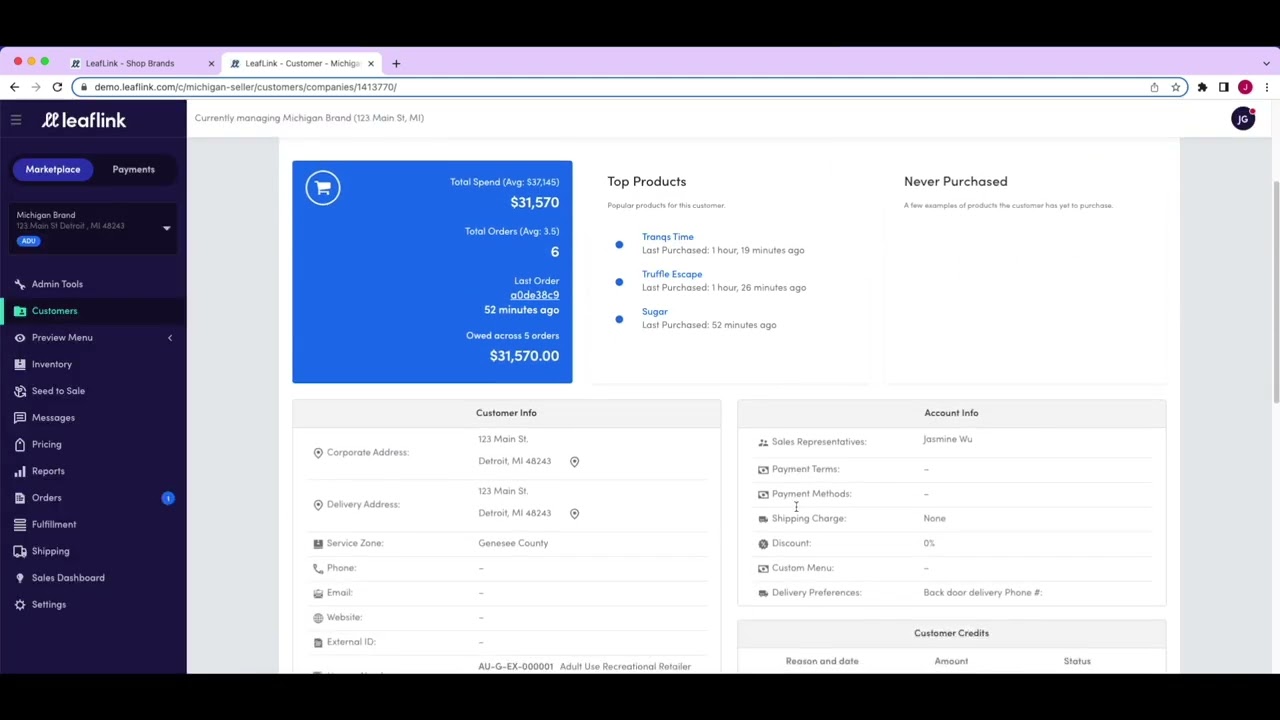Click the Reports chart icon

(20, 471)
